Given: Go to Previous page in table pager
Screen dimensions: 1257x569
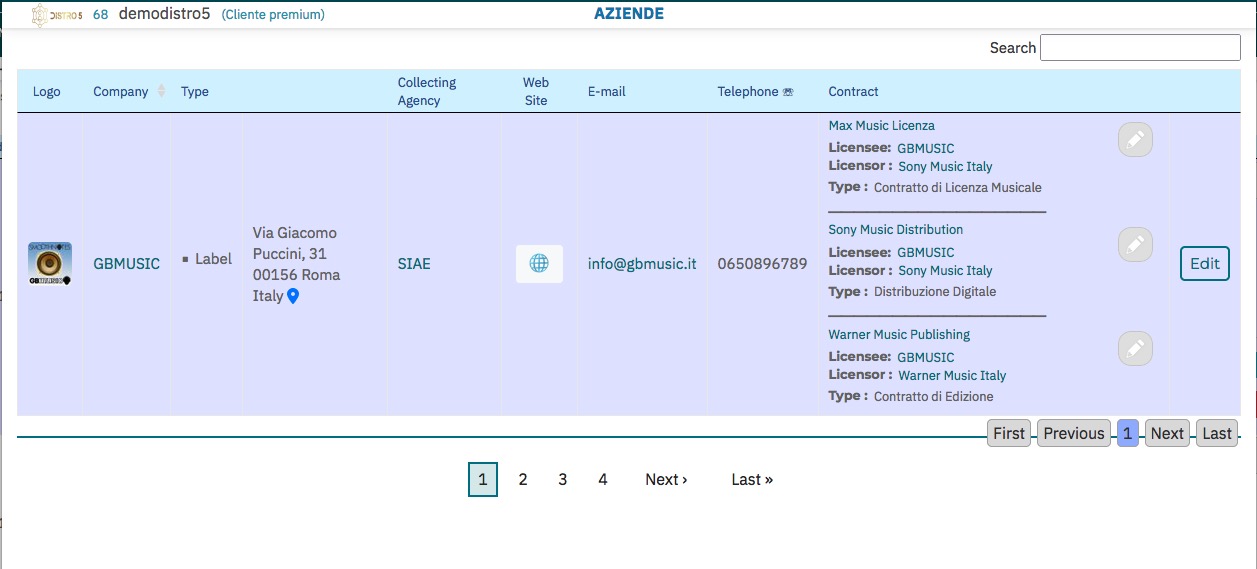Looking at the screenshot, I should 1074,433.
